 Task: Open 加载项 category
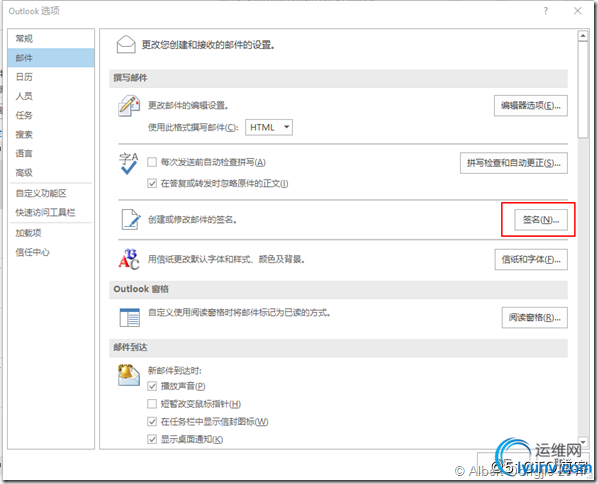[51, 233]
